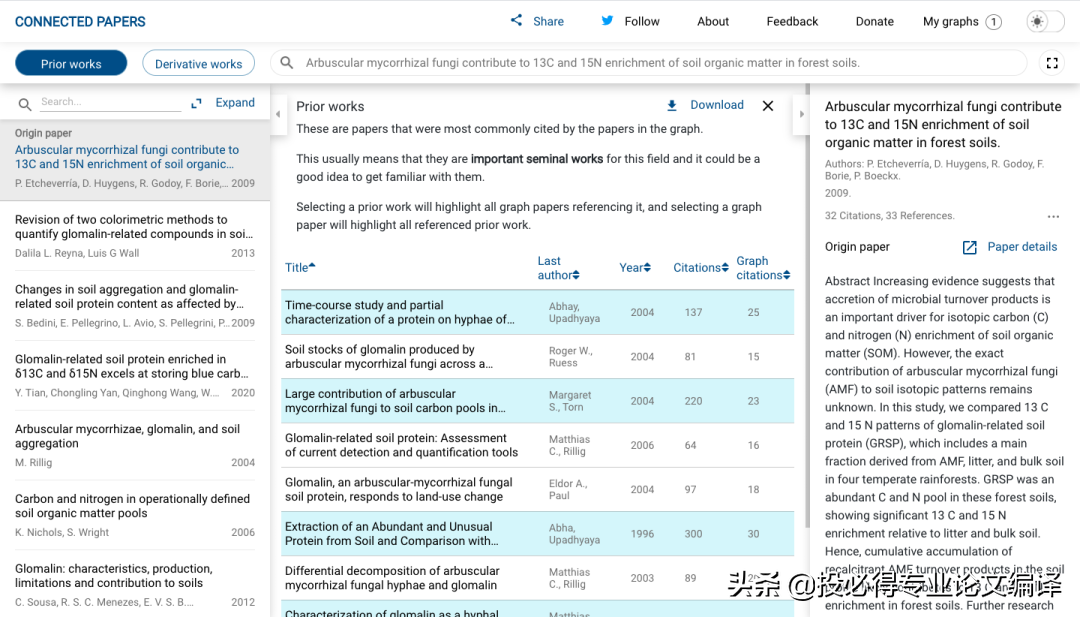Open the About page

(713, 21)
